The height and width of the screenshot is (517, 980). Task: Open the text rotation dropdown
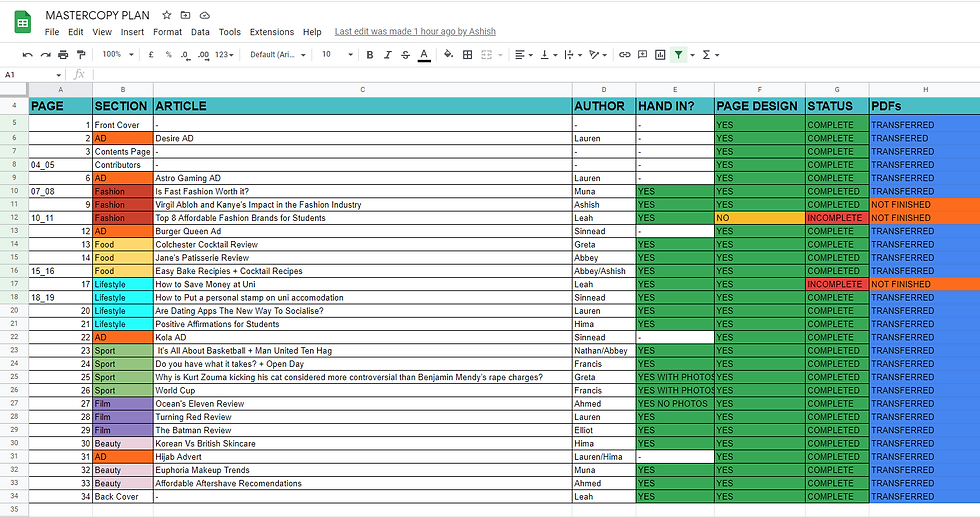point(598,55)
